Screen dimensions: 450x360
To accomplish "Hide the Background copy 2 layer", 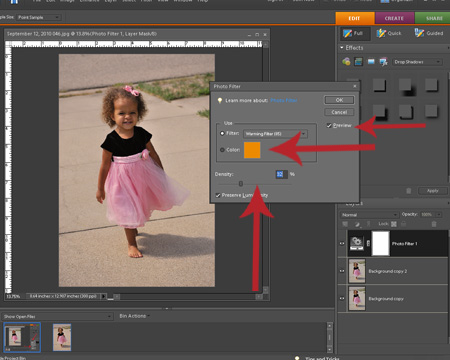I will click(342, 271).
